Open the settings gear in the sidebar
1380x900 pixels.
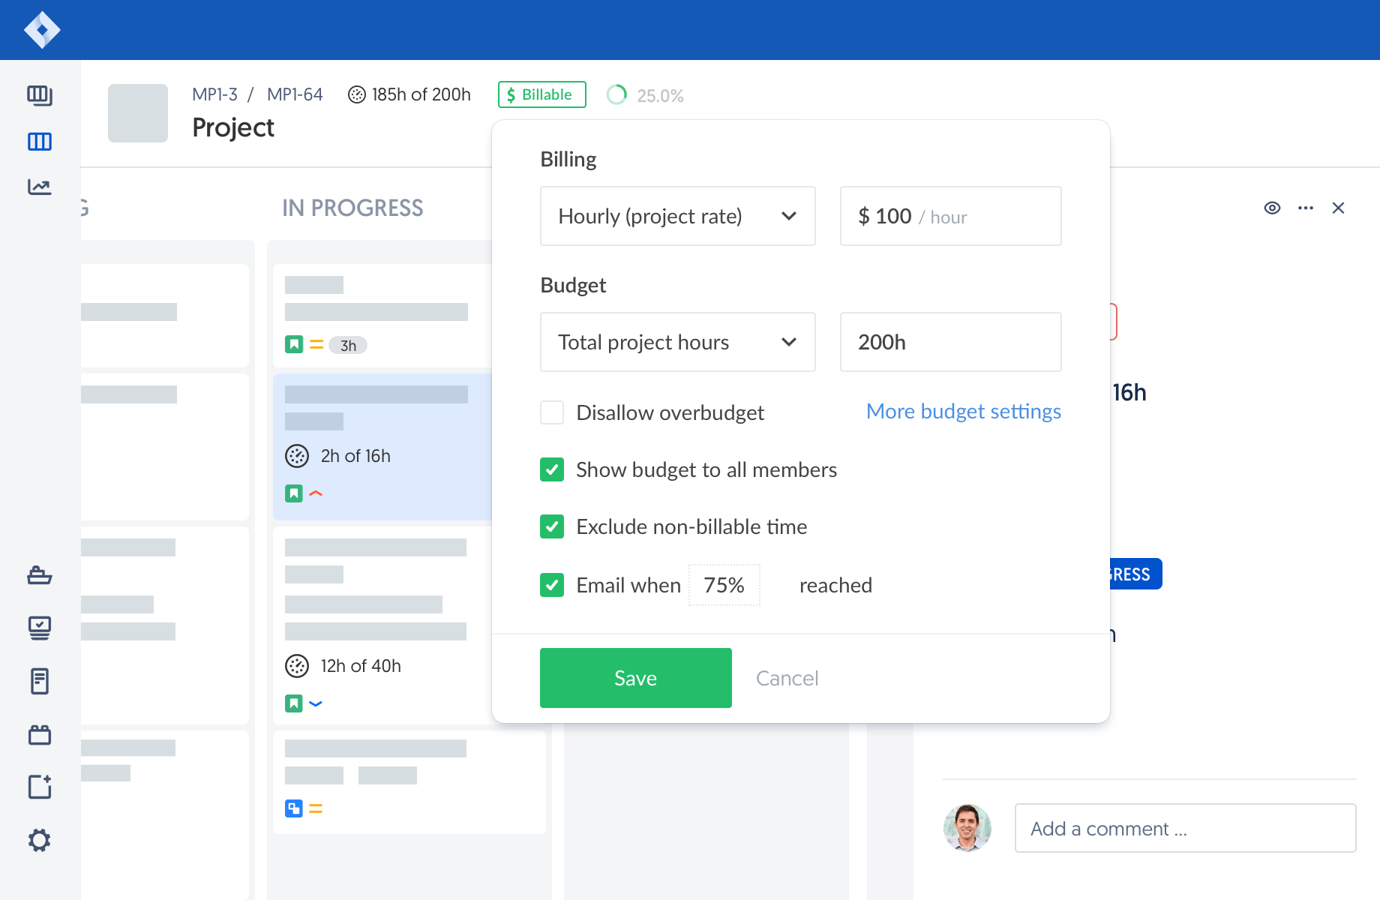pos(40,840)
